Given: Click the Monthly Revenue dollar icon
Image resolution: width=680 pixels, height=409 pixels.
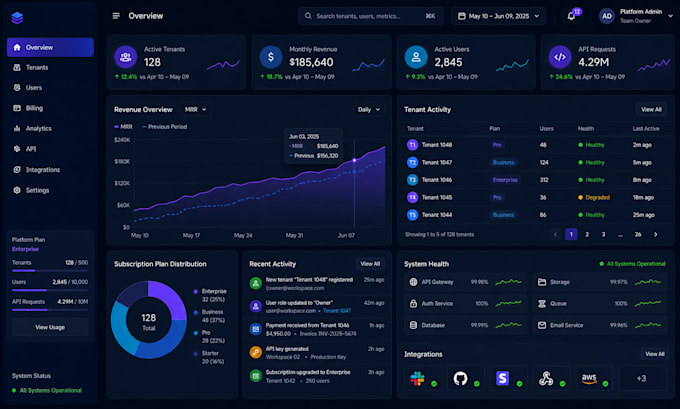Looking at the screenshot, I should (x=271, y=57).
